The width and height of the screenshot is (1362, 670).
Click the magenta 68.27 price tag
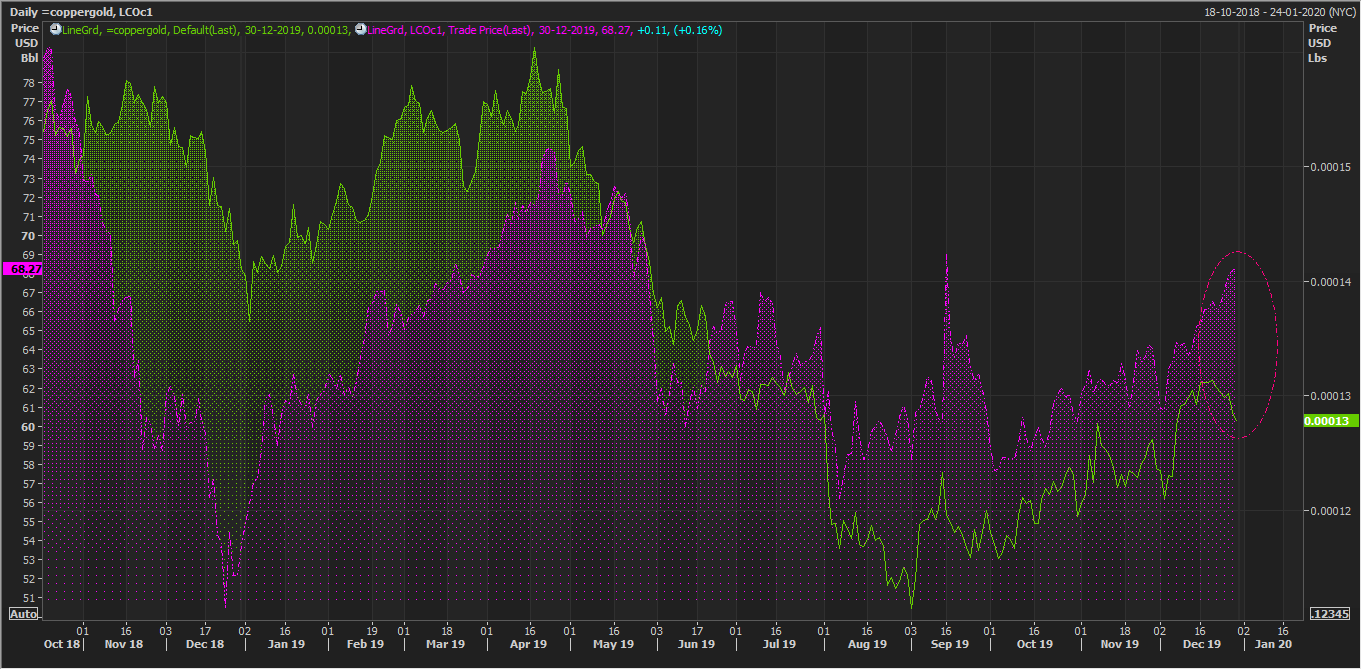(22, 269)
